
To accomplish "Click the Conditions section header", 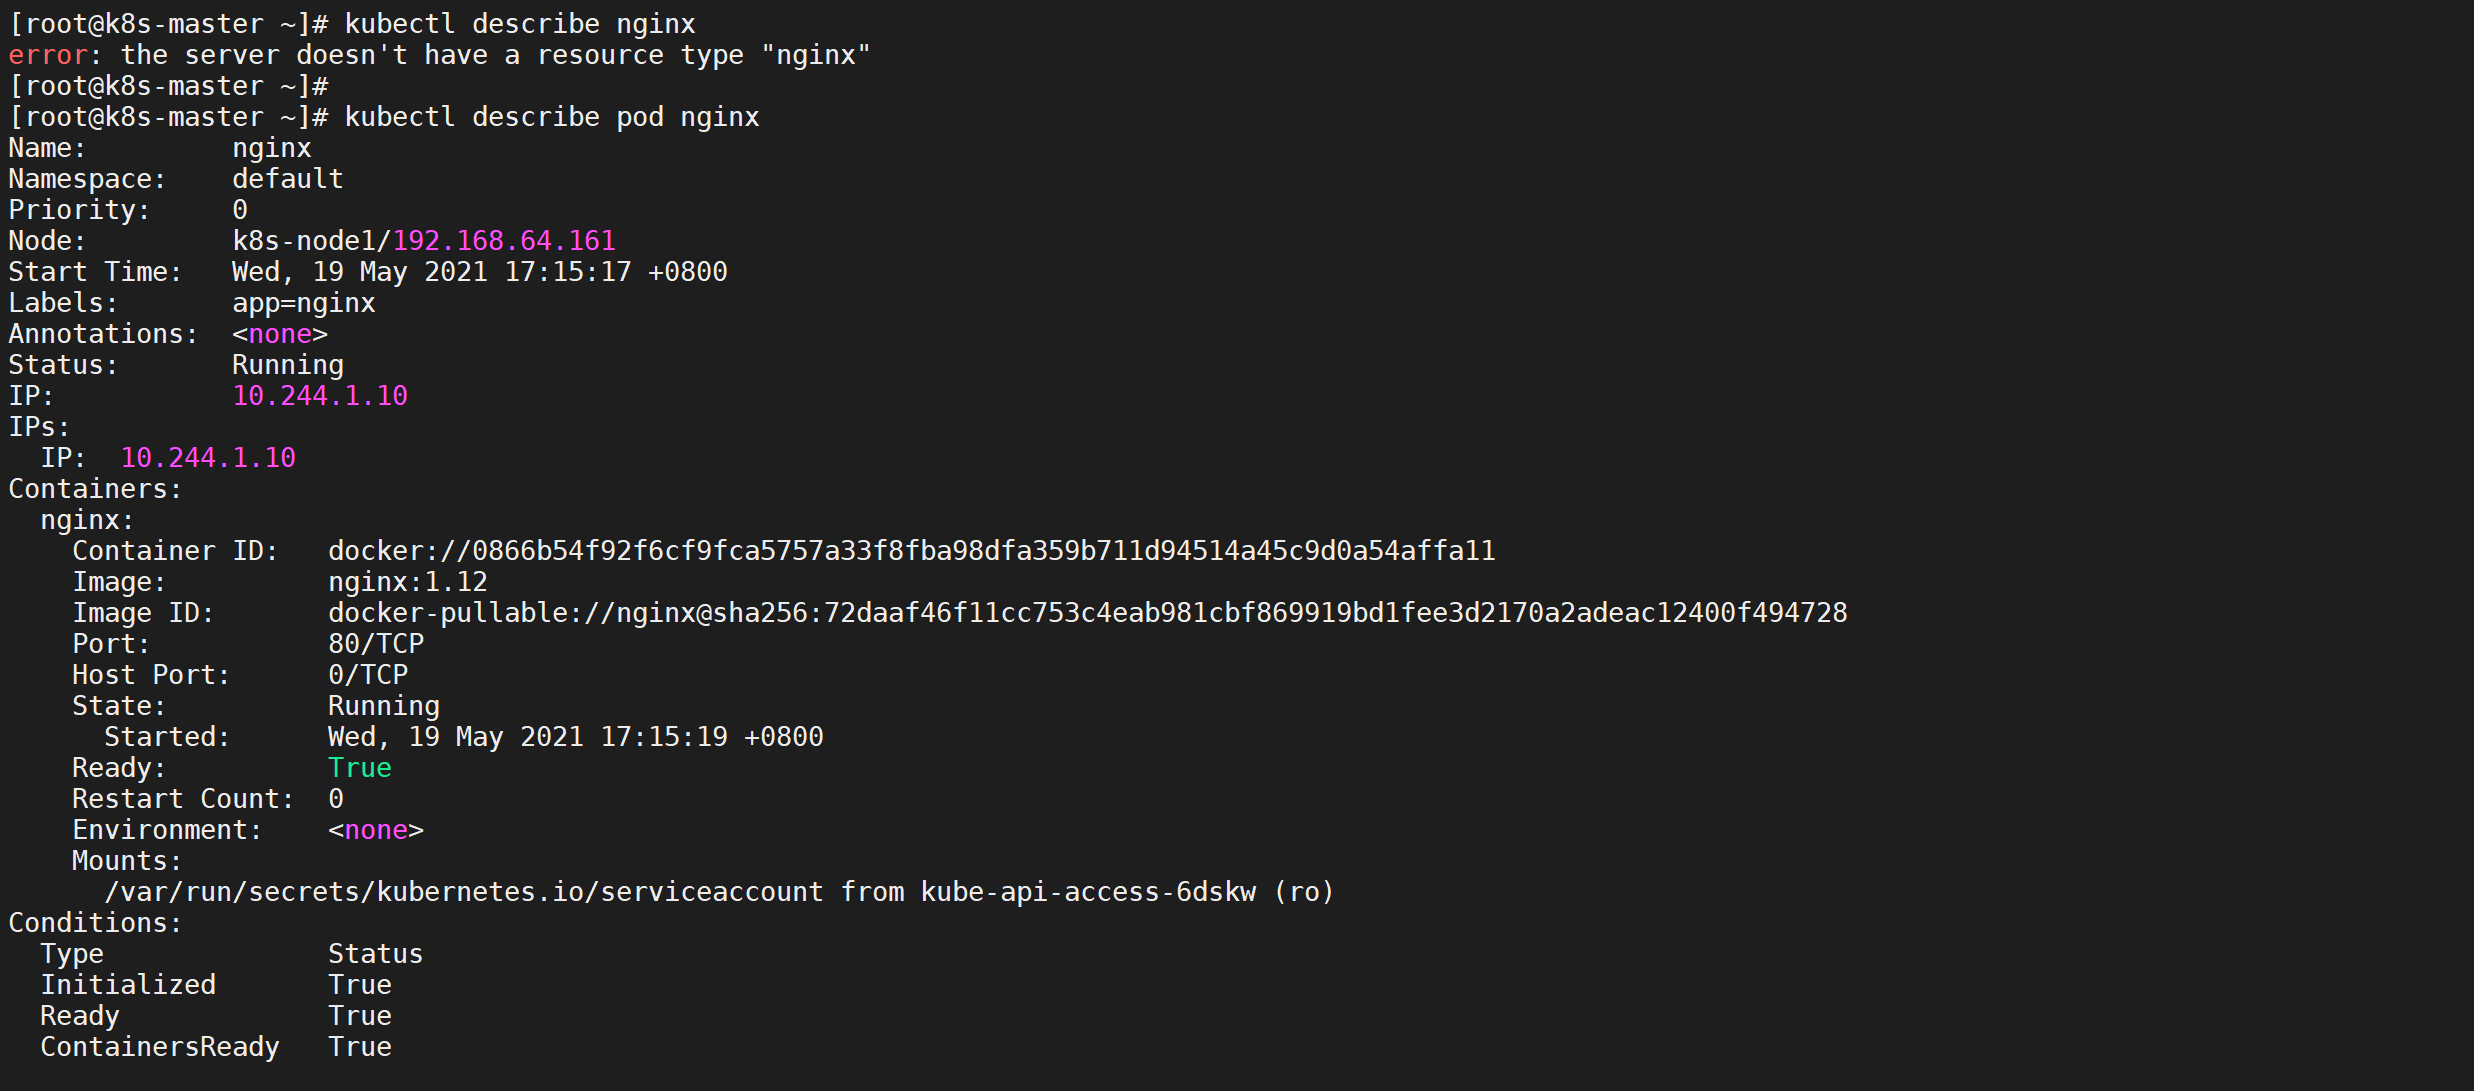I will point(95,923).
